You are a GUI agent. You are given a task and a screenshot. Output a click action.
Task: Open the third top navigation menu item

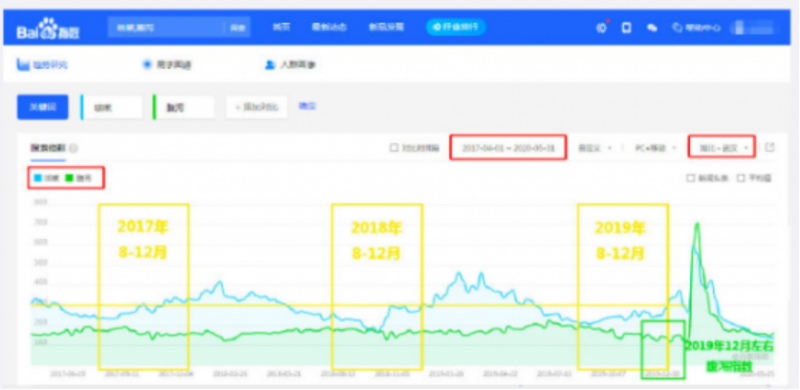(x=386, y=27)
